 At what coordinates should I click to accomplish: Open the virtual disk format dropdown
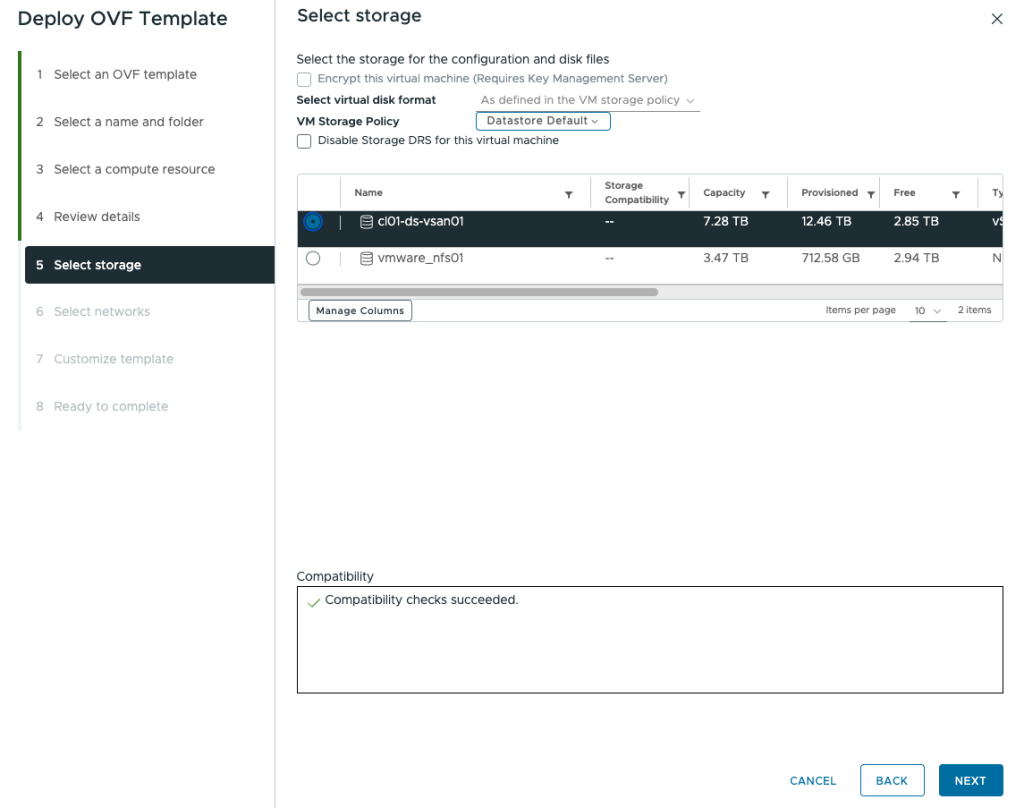[x=587, y=100]
